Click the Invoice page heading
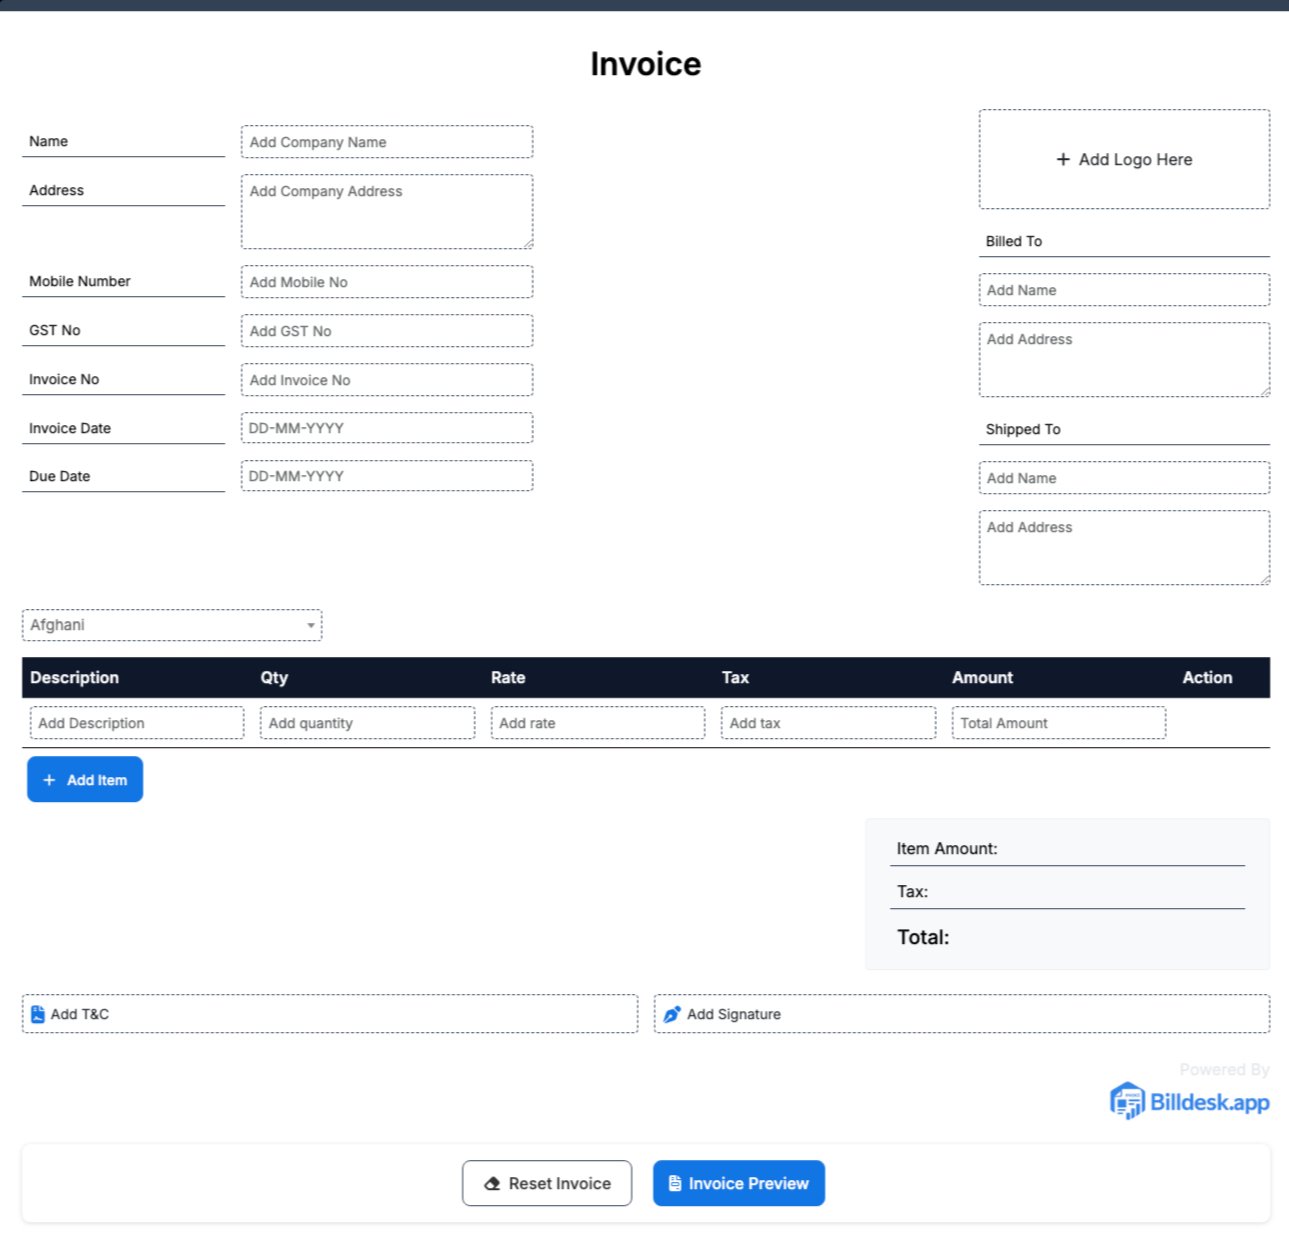 645,64
